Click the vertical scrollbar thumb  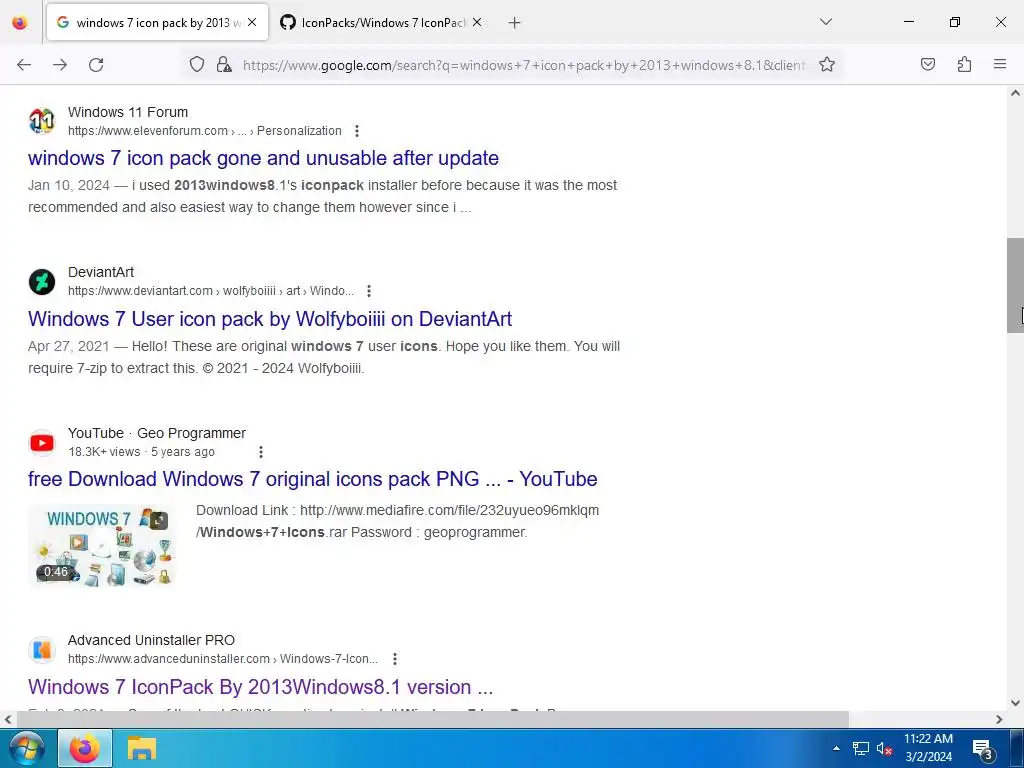point(1015,285)
